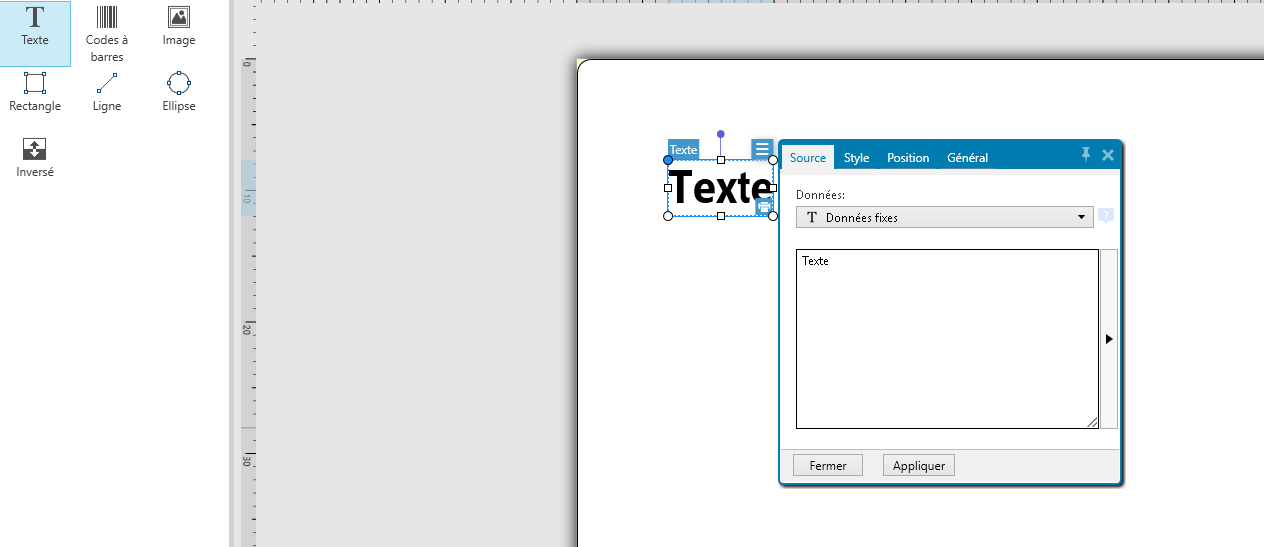
Task: Close the properties dialog with the X
Action: coord(1108,154)
